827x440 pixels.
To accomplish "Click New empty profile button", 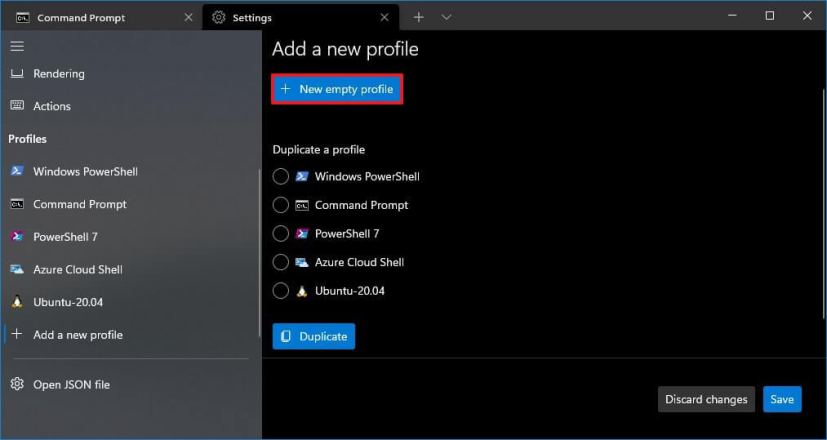I will pyautogui.click(x=338, y=89).
